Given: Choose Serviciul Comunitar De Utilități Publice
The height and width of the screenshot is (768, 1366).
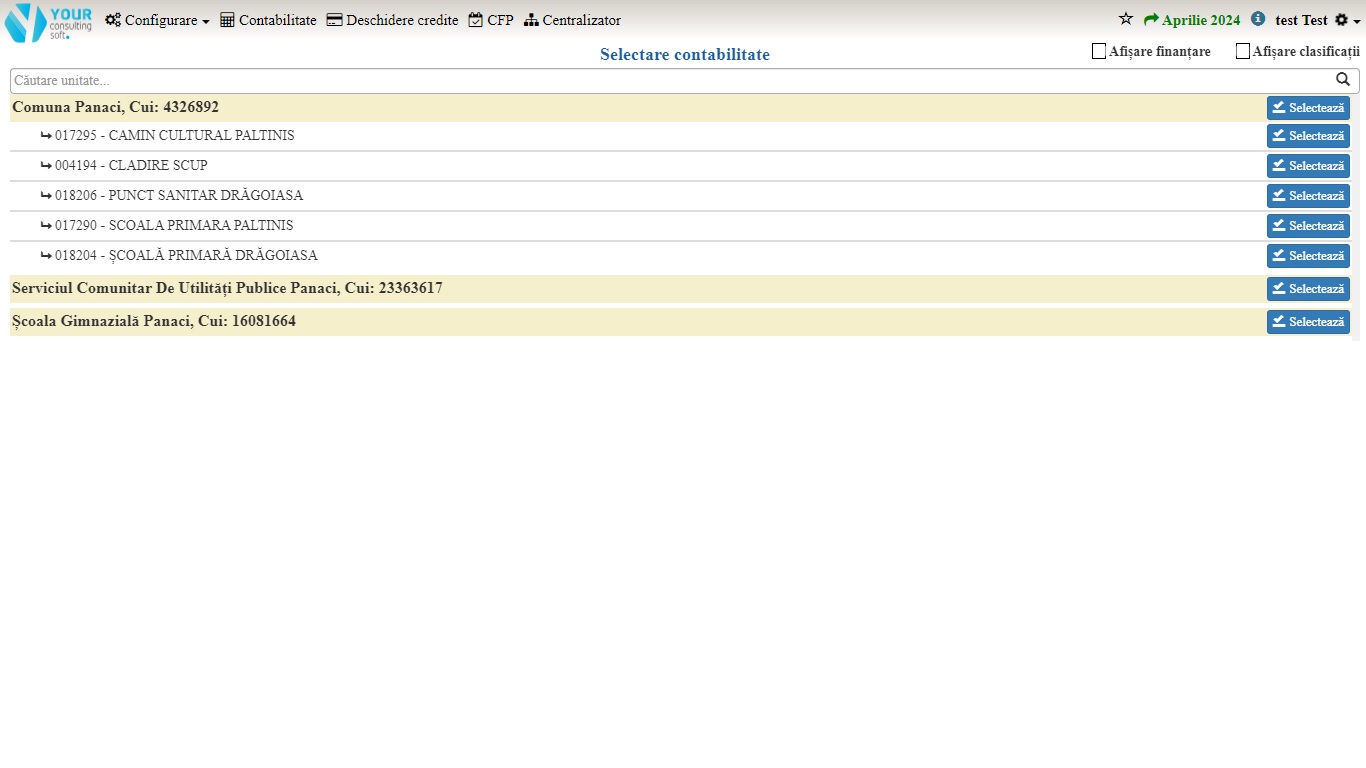Looking at the screenshot, I should (x=1307, y=289).
